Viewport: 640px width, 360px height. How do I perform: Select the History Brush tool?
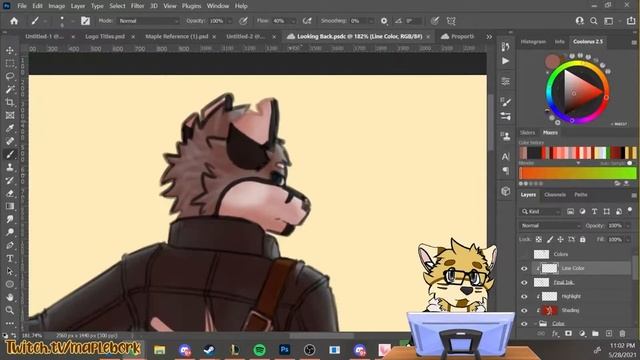click(x=10, y=180)
